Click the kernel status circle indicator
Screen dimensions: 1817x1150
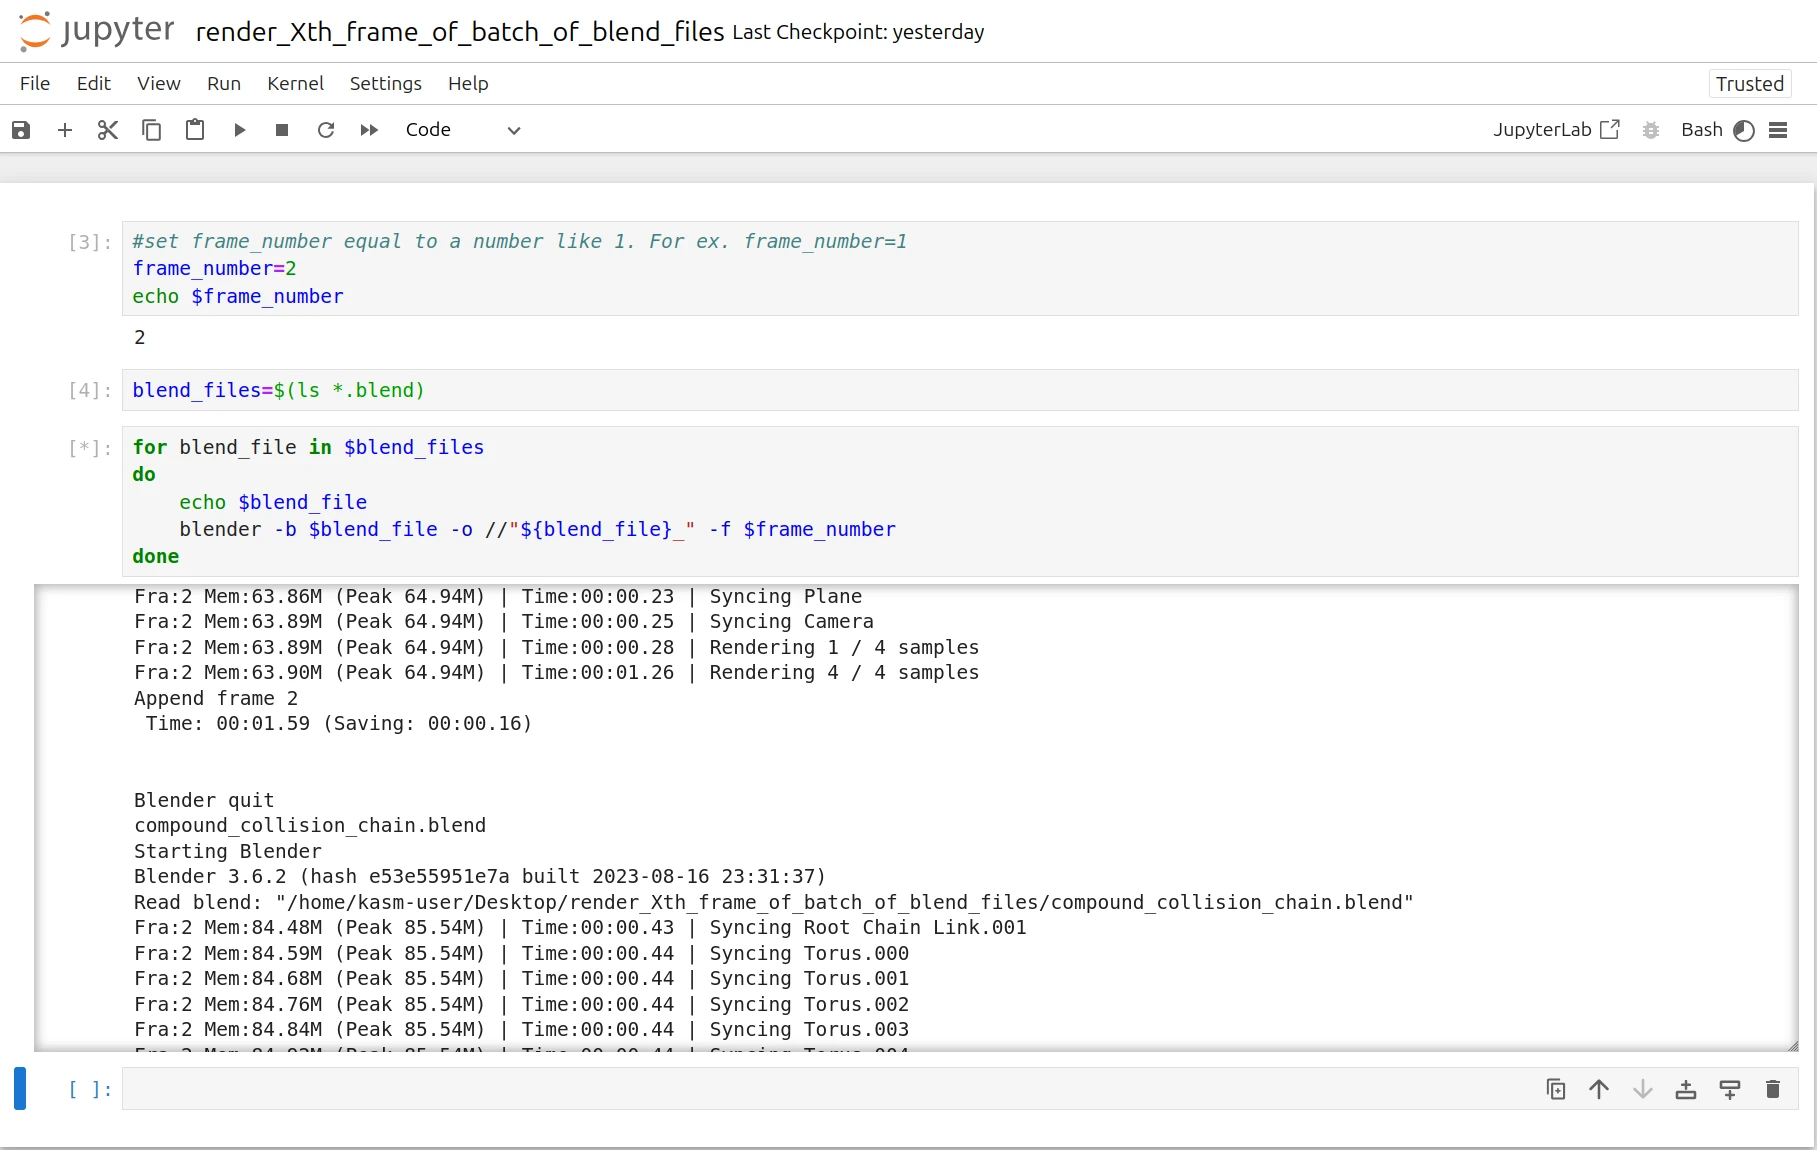1744,131
